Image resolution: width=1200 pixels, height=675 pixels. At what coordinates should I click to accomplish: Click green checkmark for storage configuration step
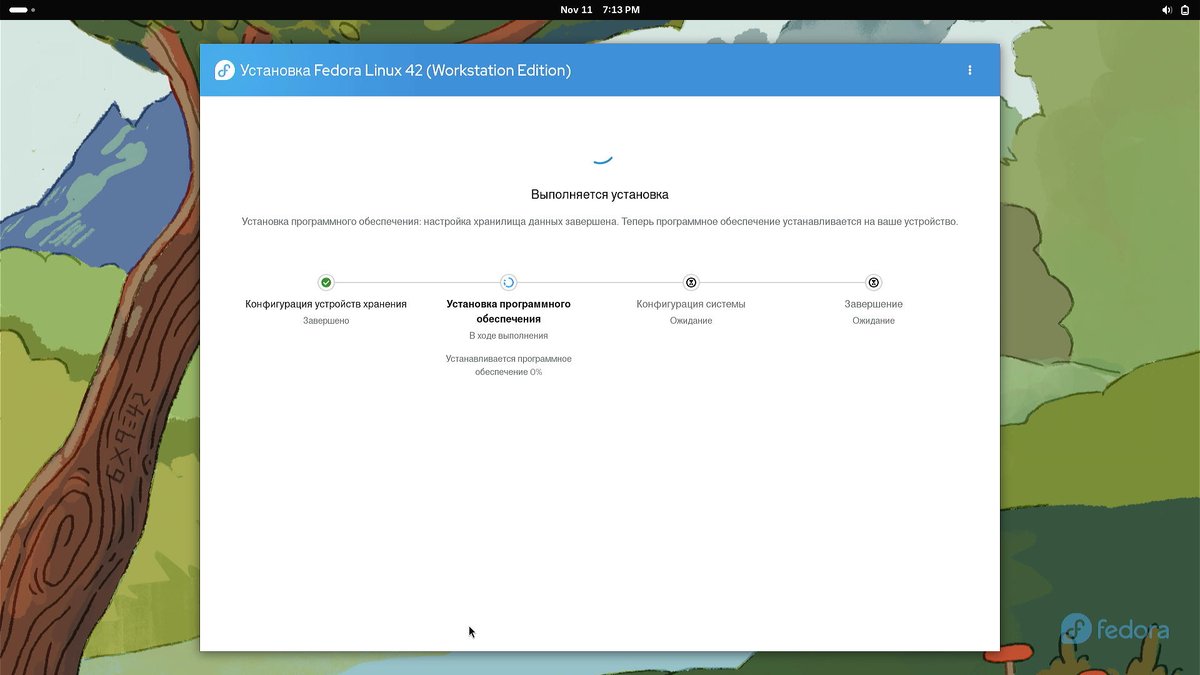[x=326, y=283]
